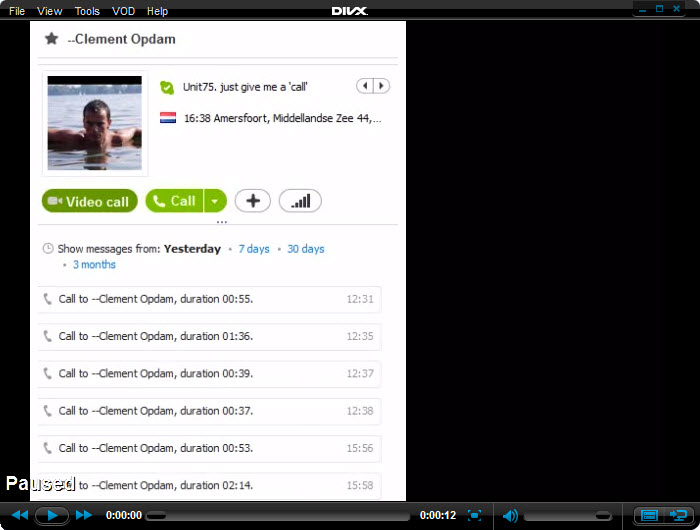Open the VOD menu

click(123, 11)
